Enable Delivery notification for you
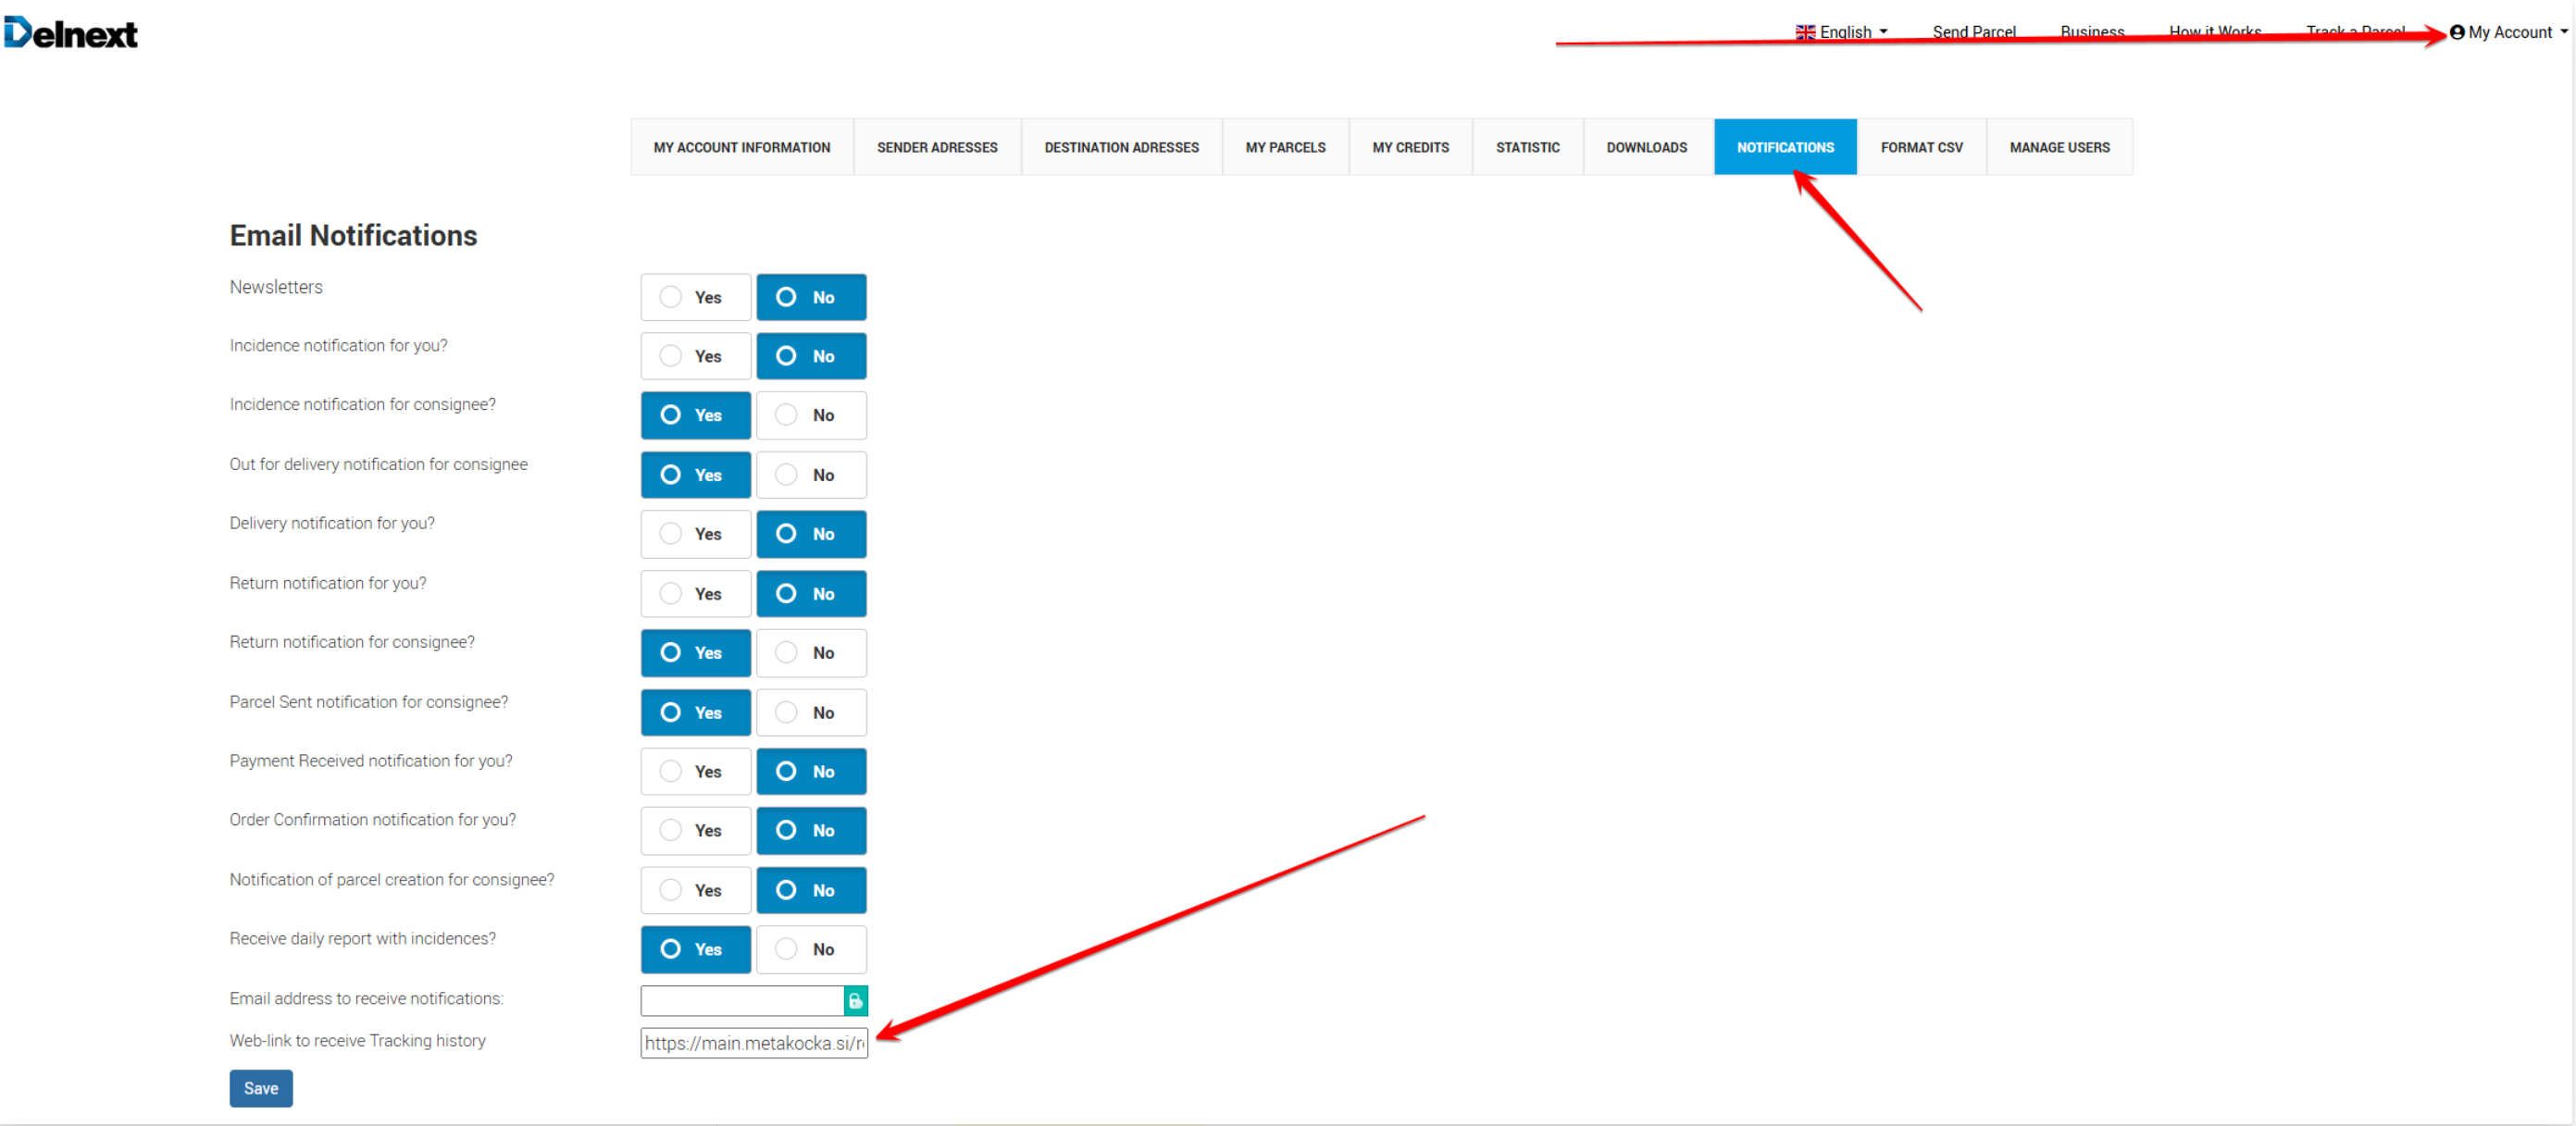Viewport: 2576px width, 1126px height. (x=695, y=534)
